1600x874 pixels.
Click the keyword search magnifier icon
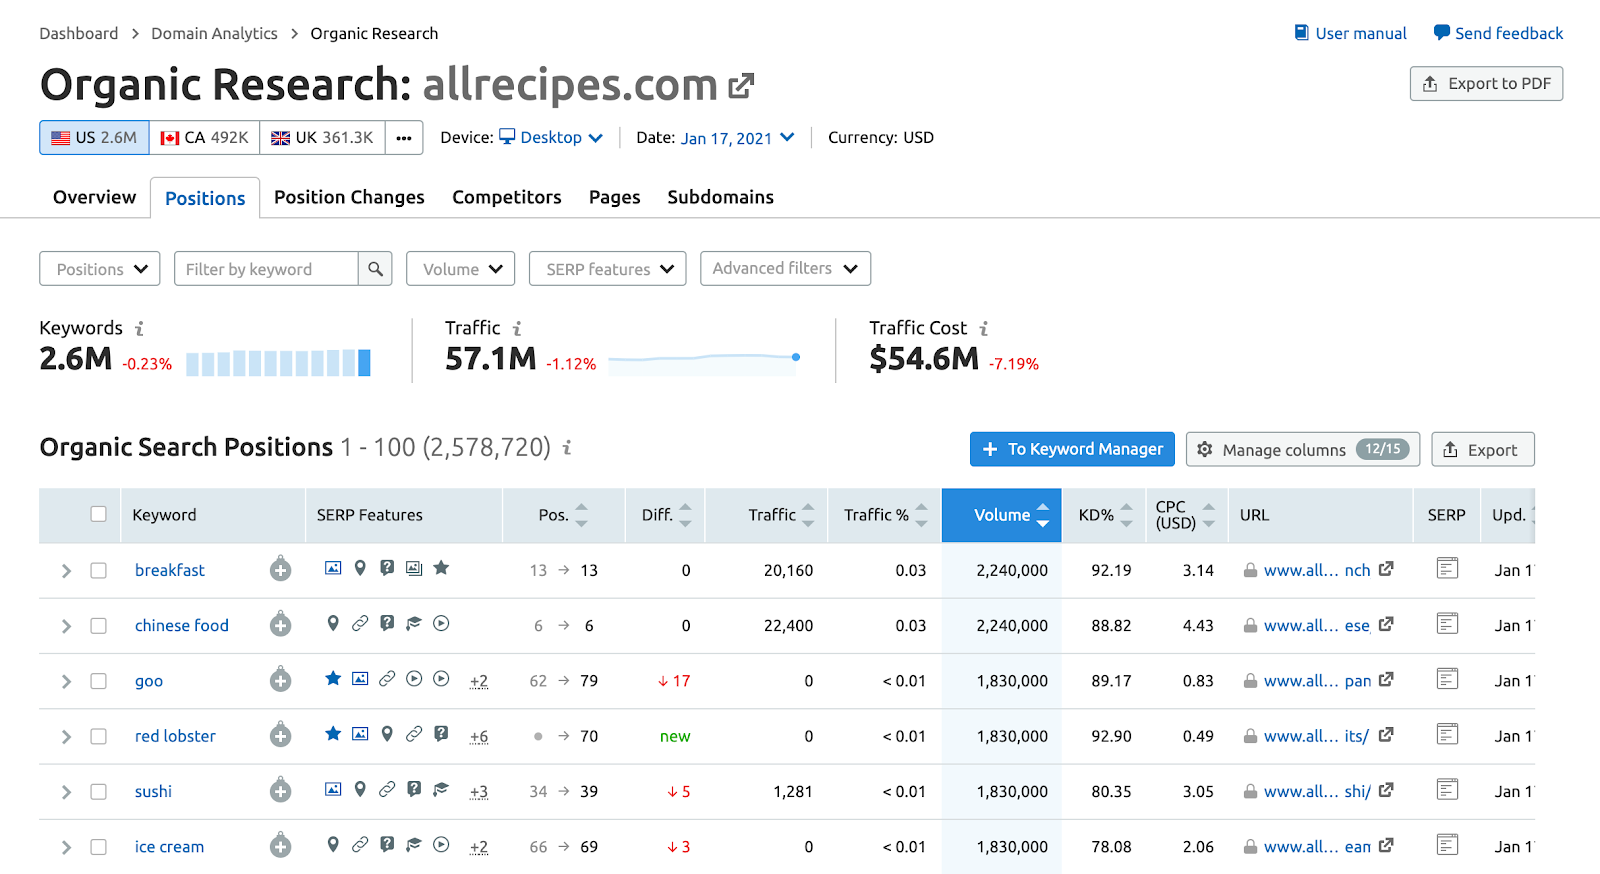[x=375, y=269]
